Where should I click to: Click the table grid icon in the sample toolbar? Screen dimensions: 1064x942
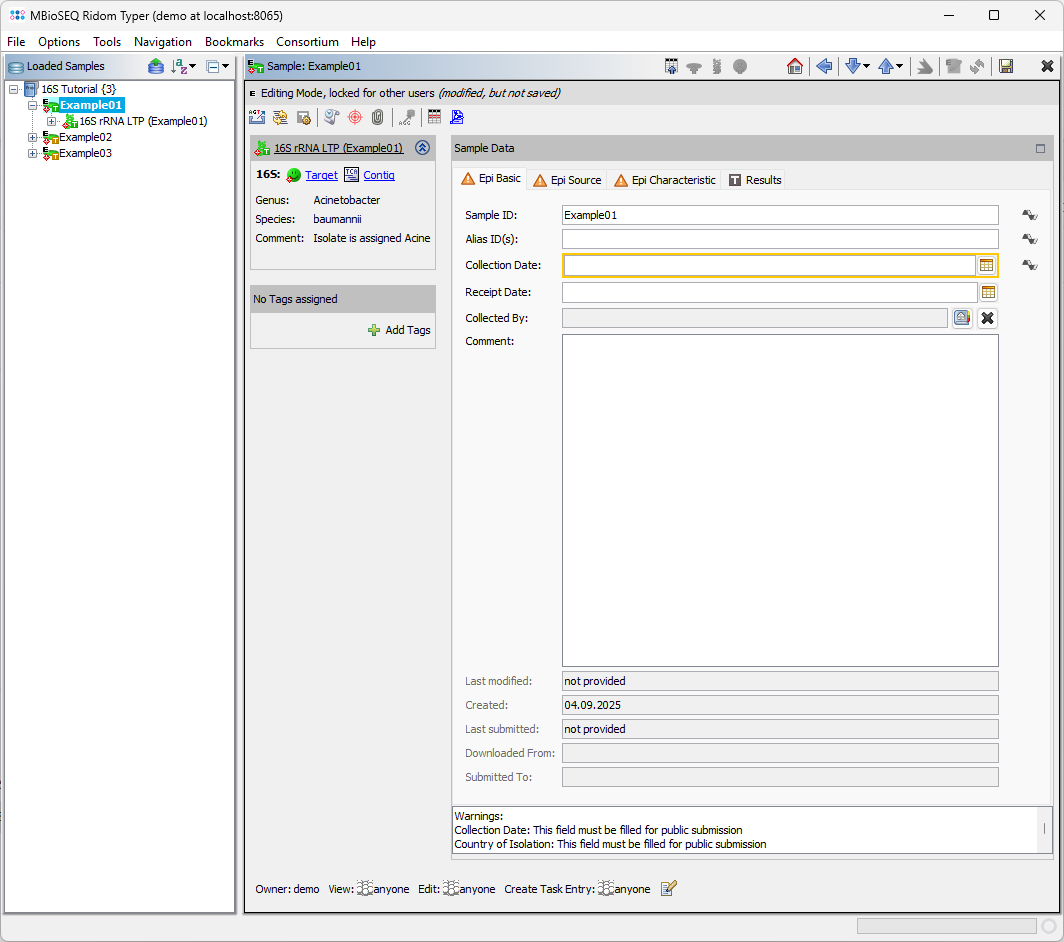(434, 117)
